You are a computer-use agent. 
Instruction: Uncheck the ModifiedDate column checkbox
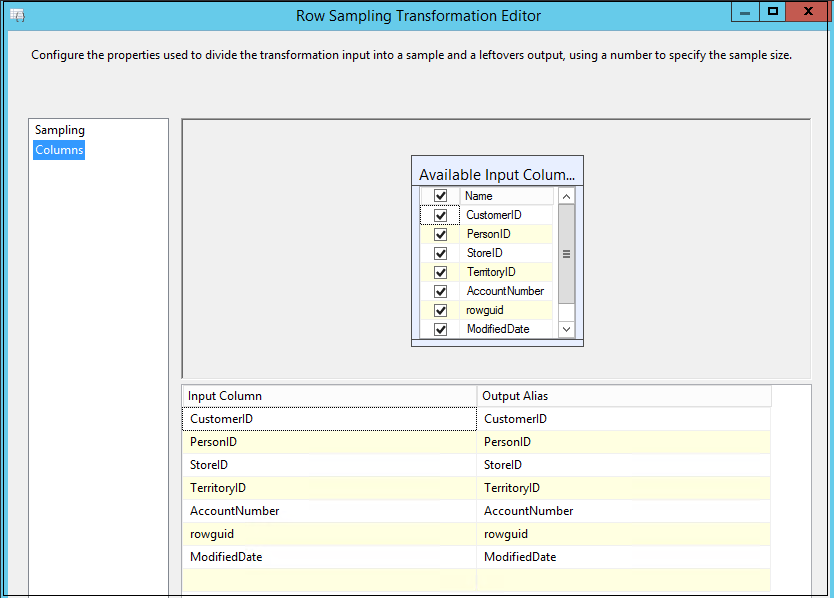click(x=441, y=330)
